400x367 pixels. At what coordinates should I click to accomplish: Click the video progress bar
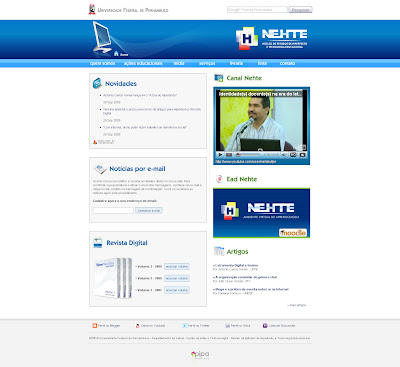tap(248, 155)
